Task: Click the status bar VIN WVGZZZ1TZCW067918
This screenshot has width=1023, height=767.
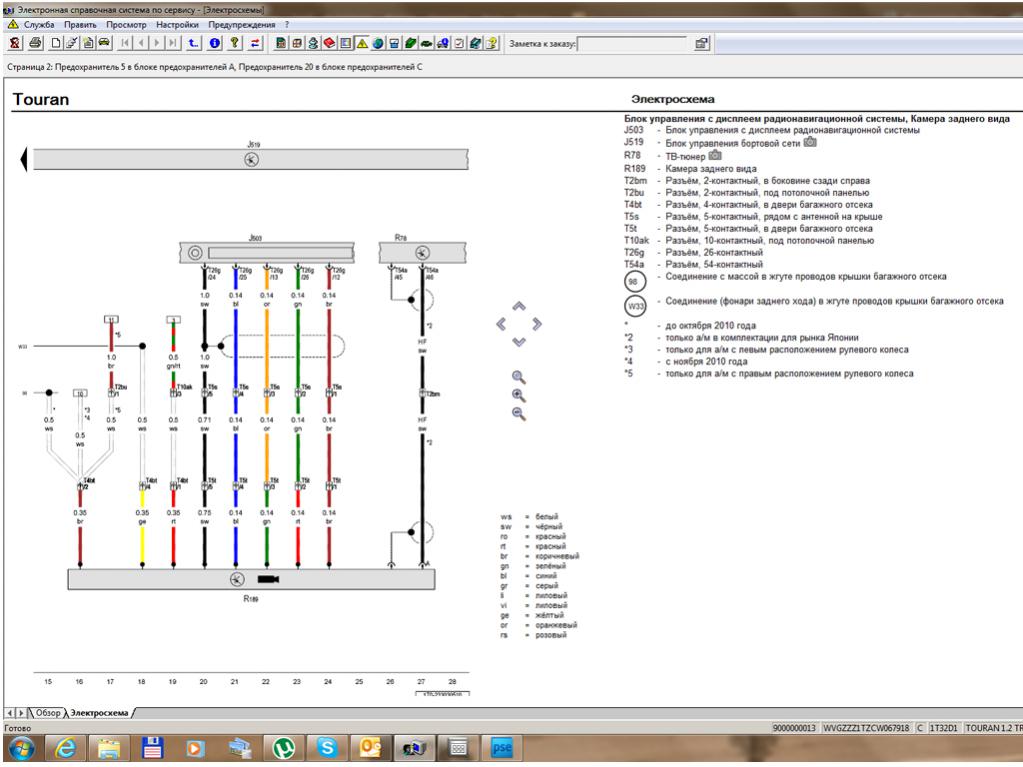Action: coord(866,728)
